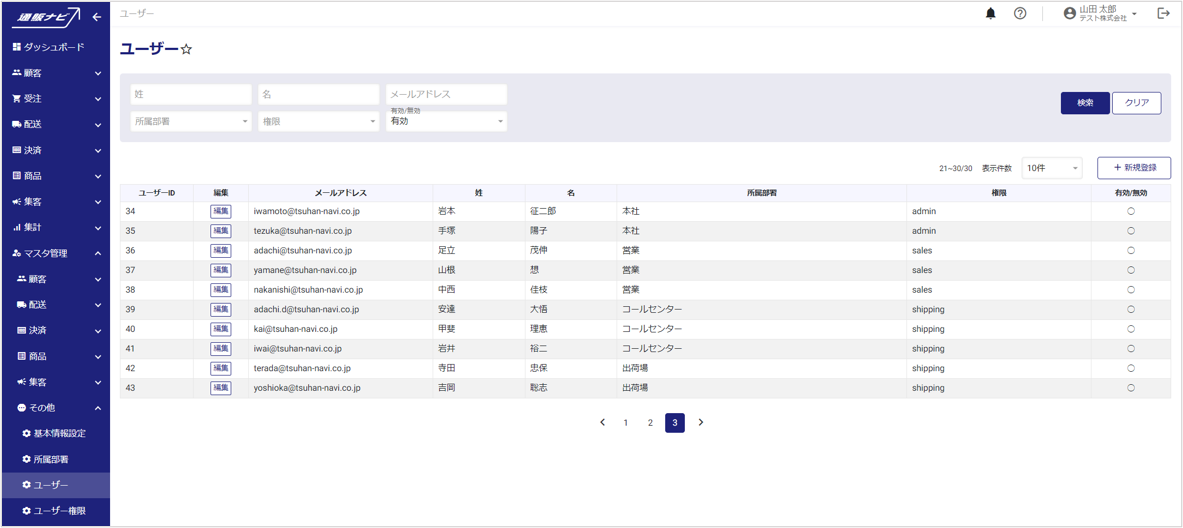Click the 検索 button
Screen dimensions: 1183x528
click(1084, 103)
